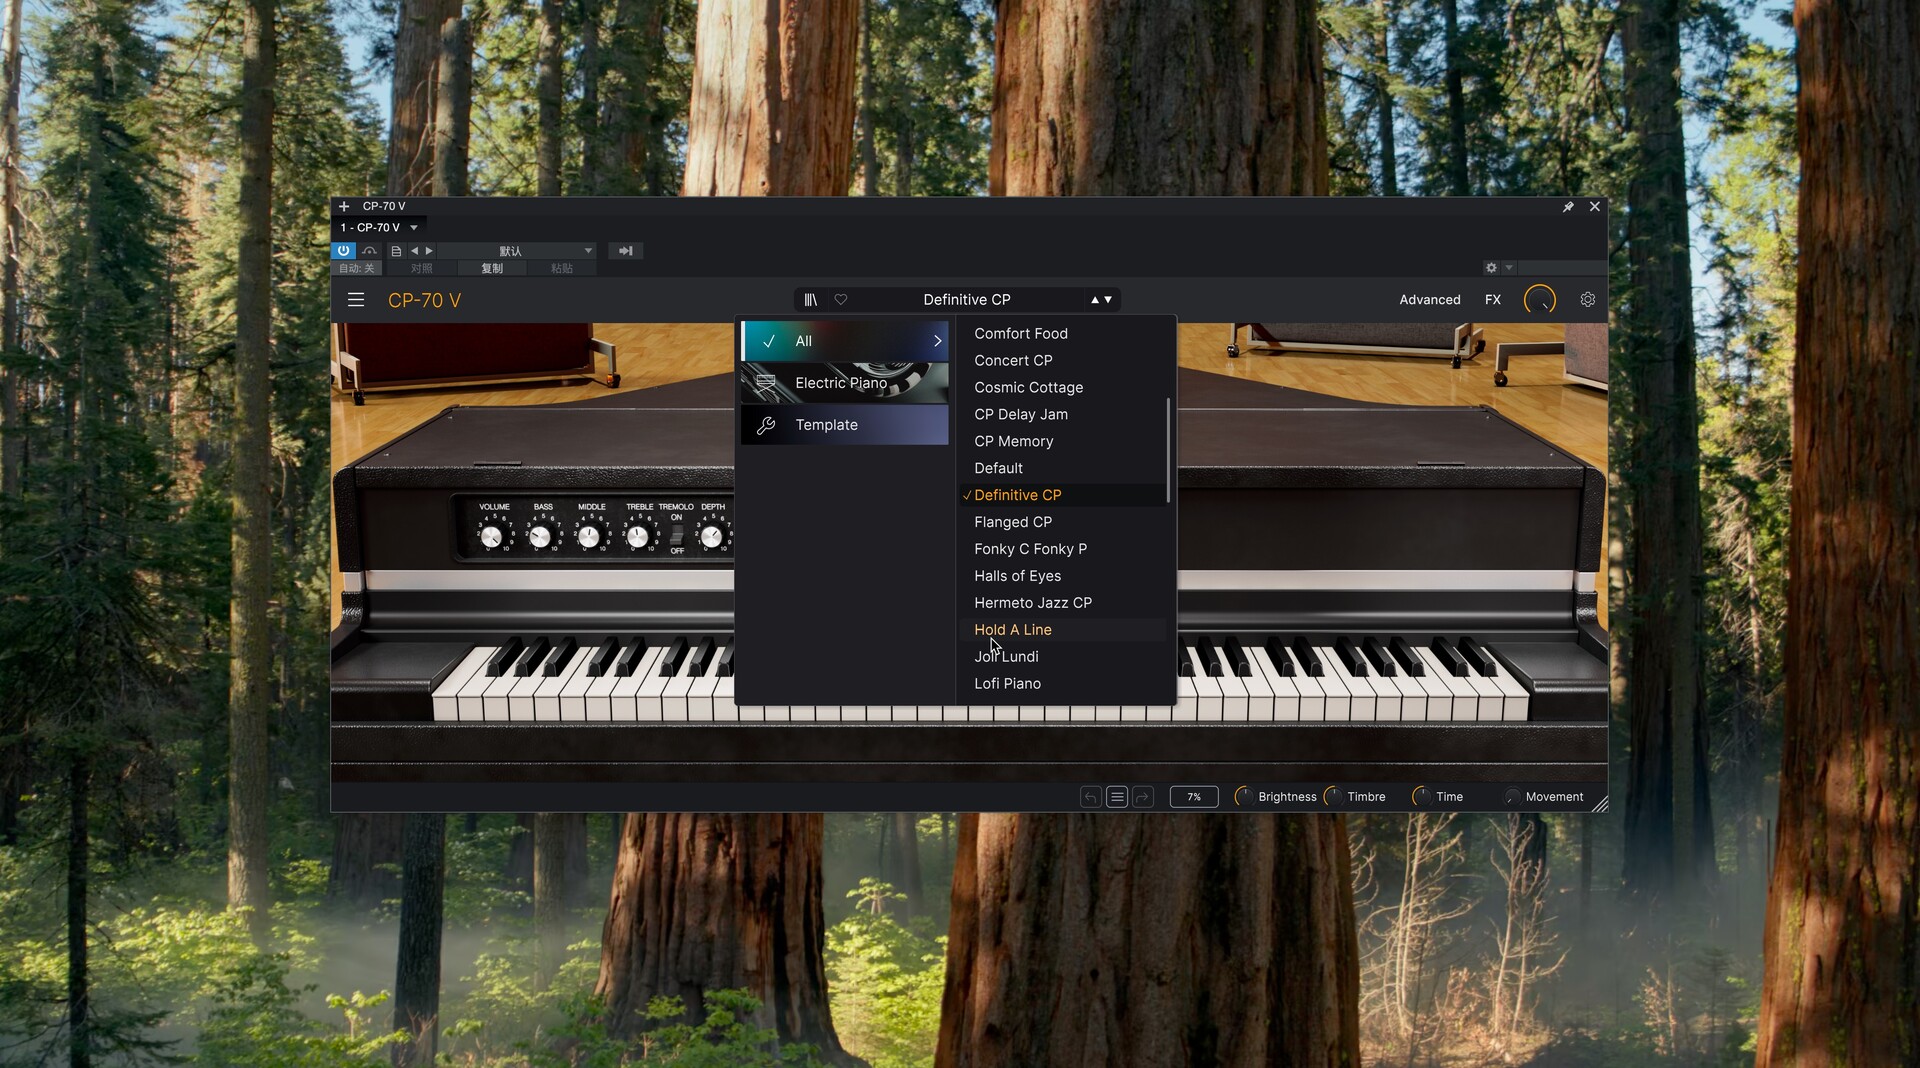Click the DEPTH knob on the piano
Image resolution: width=1920 pixels, height=1068 pixels.
(x=711, y=537)
